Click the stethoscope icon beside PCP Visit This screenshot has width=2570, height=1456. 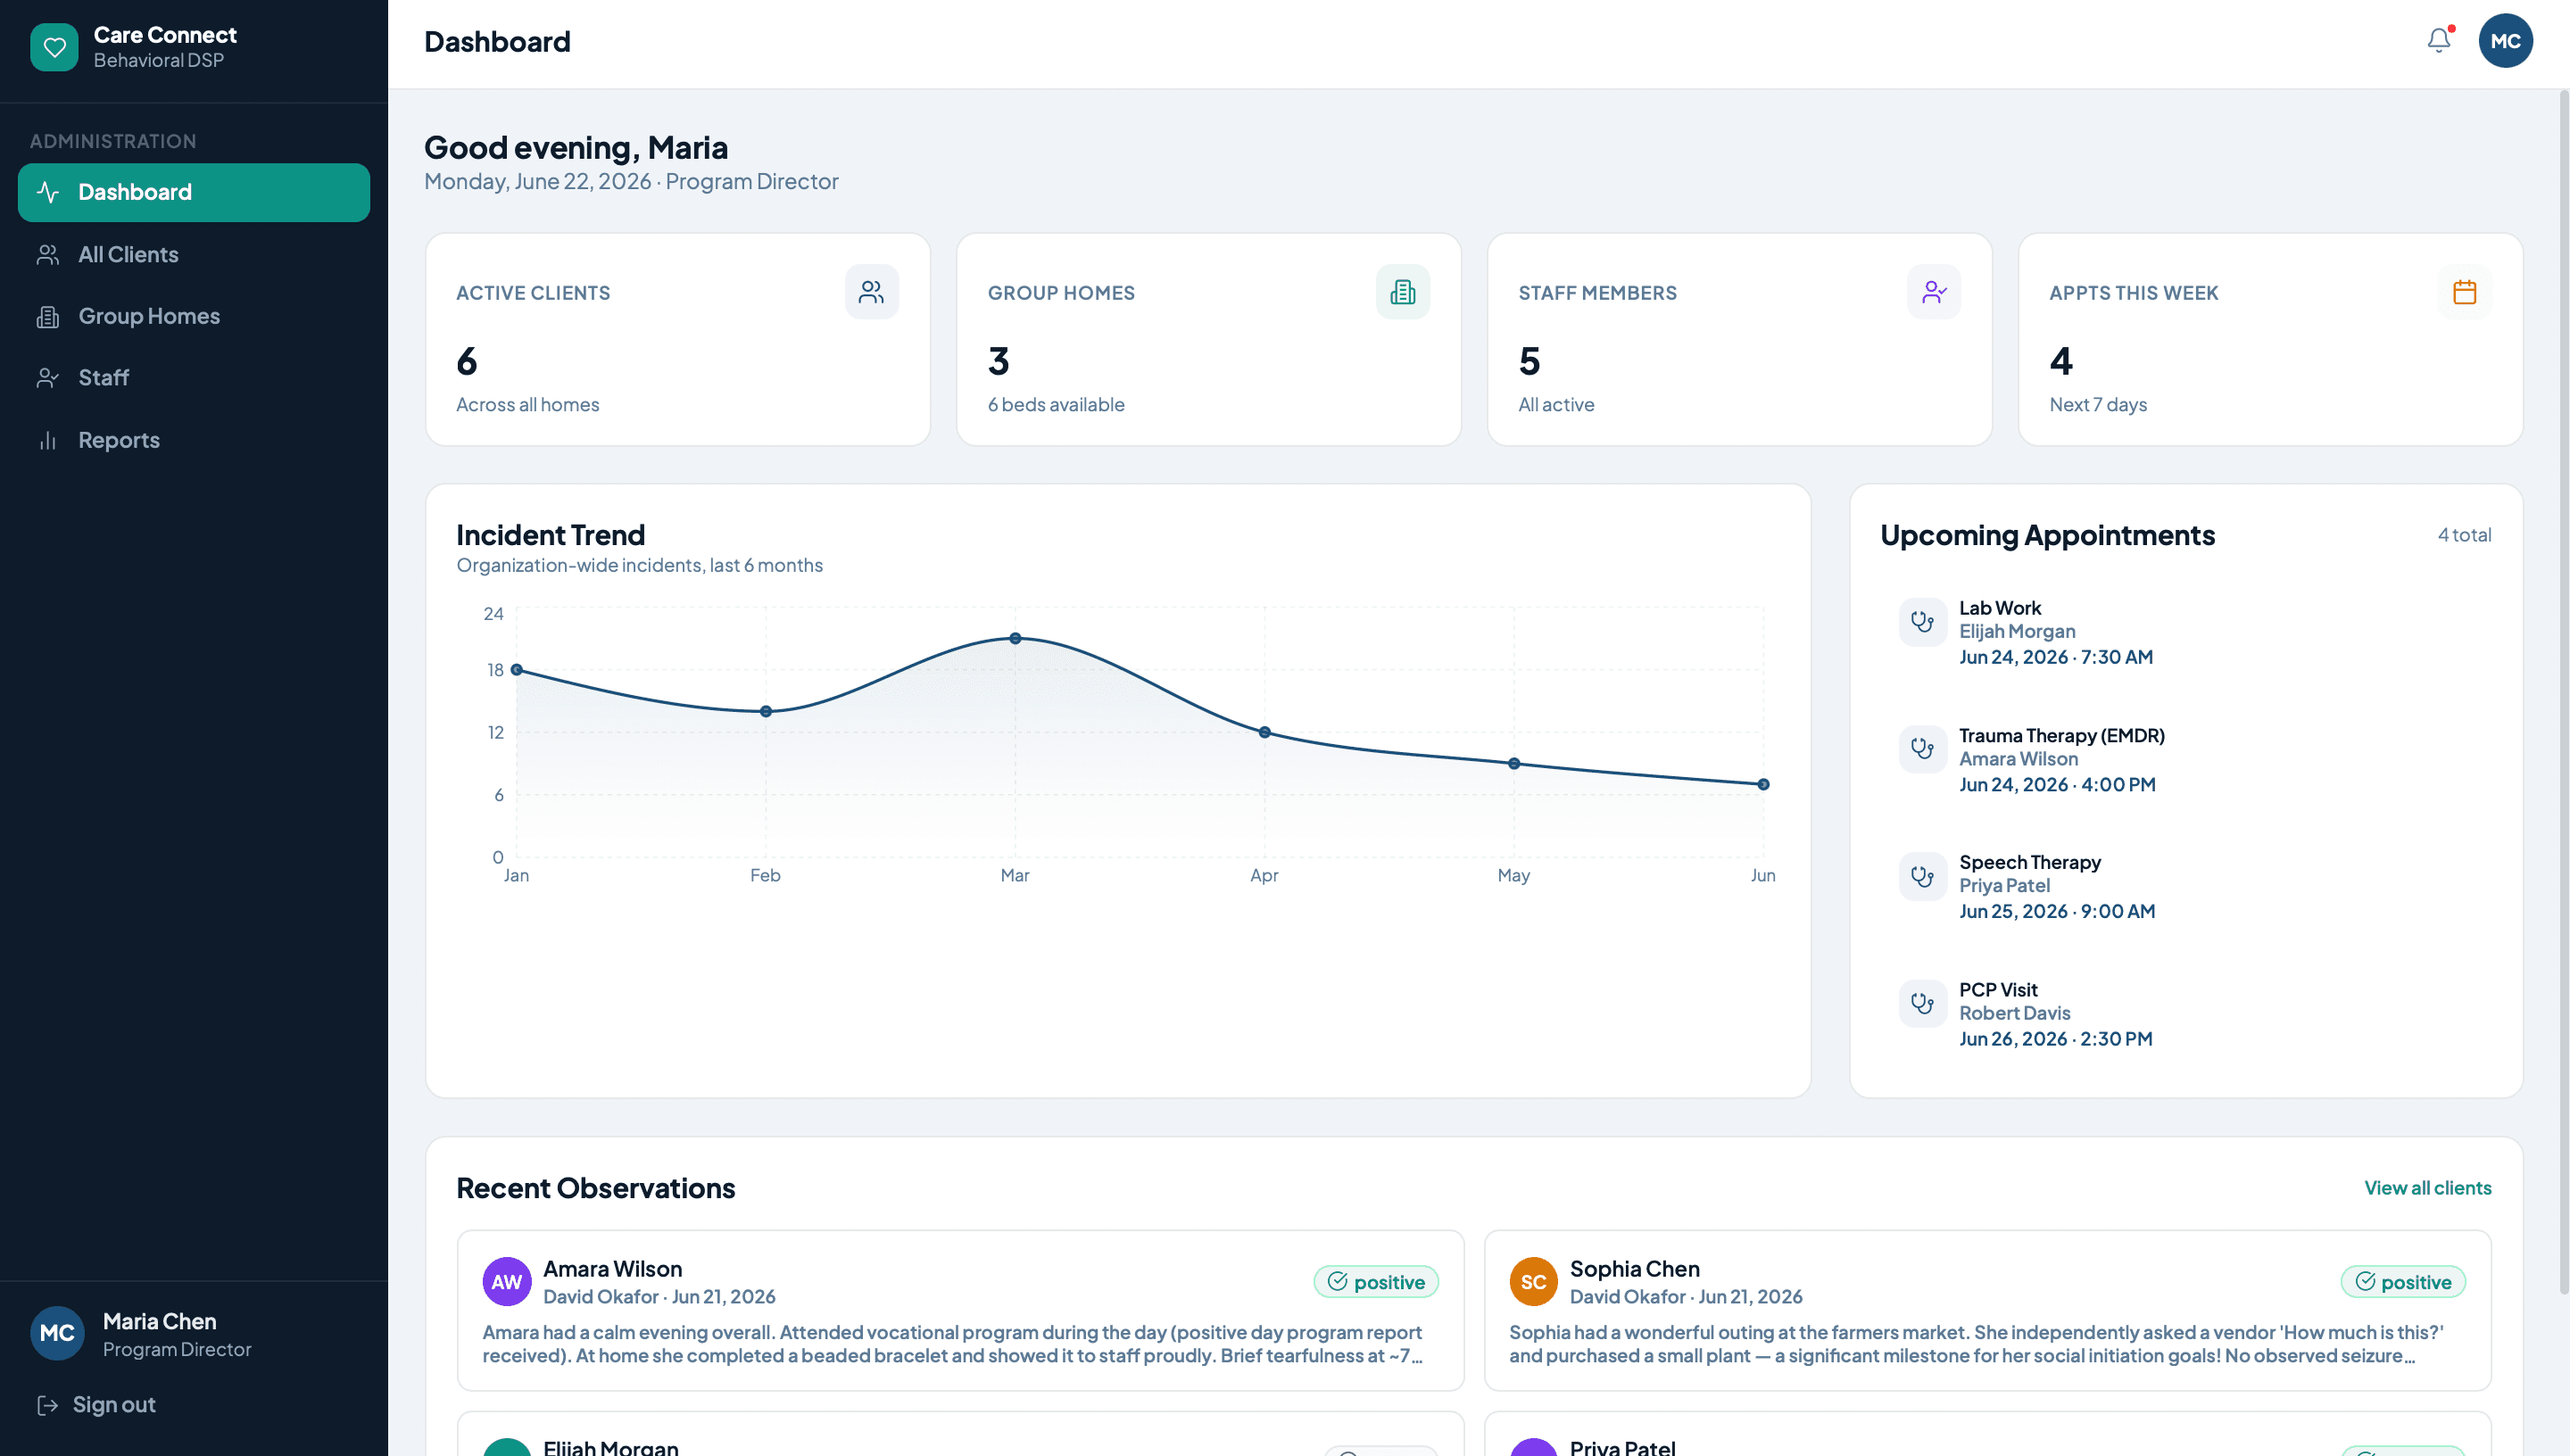coord(1922,1003)
